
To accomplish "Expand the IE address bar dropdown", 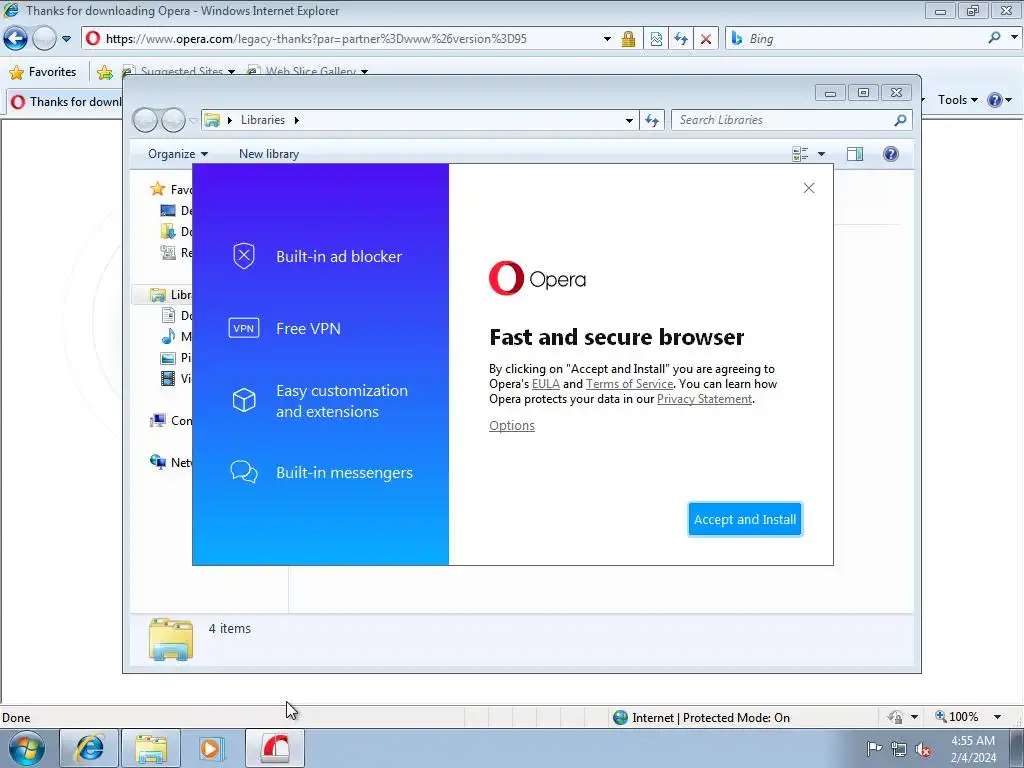I will click(607, 39).
